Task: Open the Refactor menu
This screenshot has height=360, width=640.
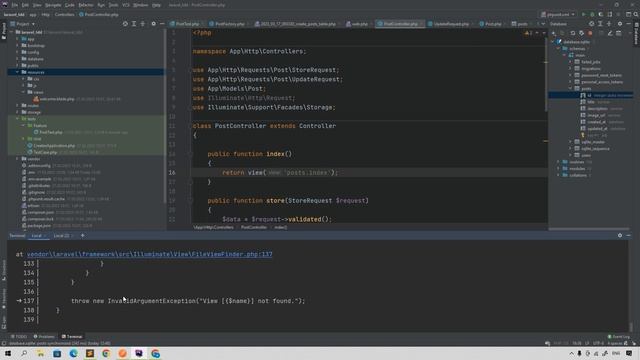Action: point(86,5)
